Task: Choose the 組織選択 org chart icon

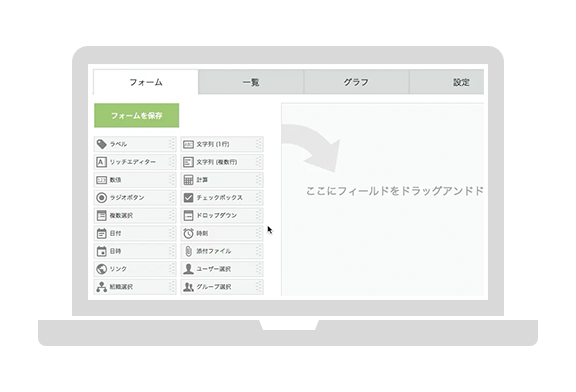Action: click(101, 287)
